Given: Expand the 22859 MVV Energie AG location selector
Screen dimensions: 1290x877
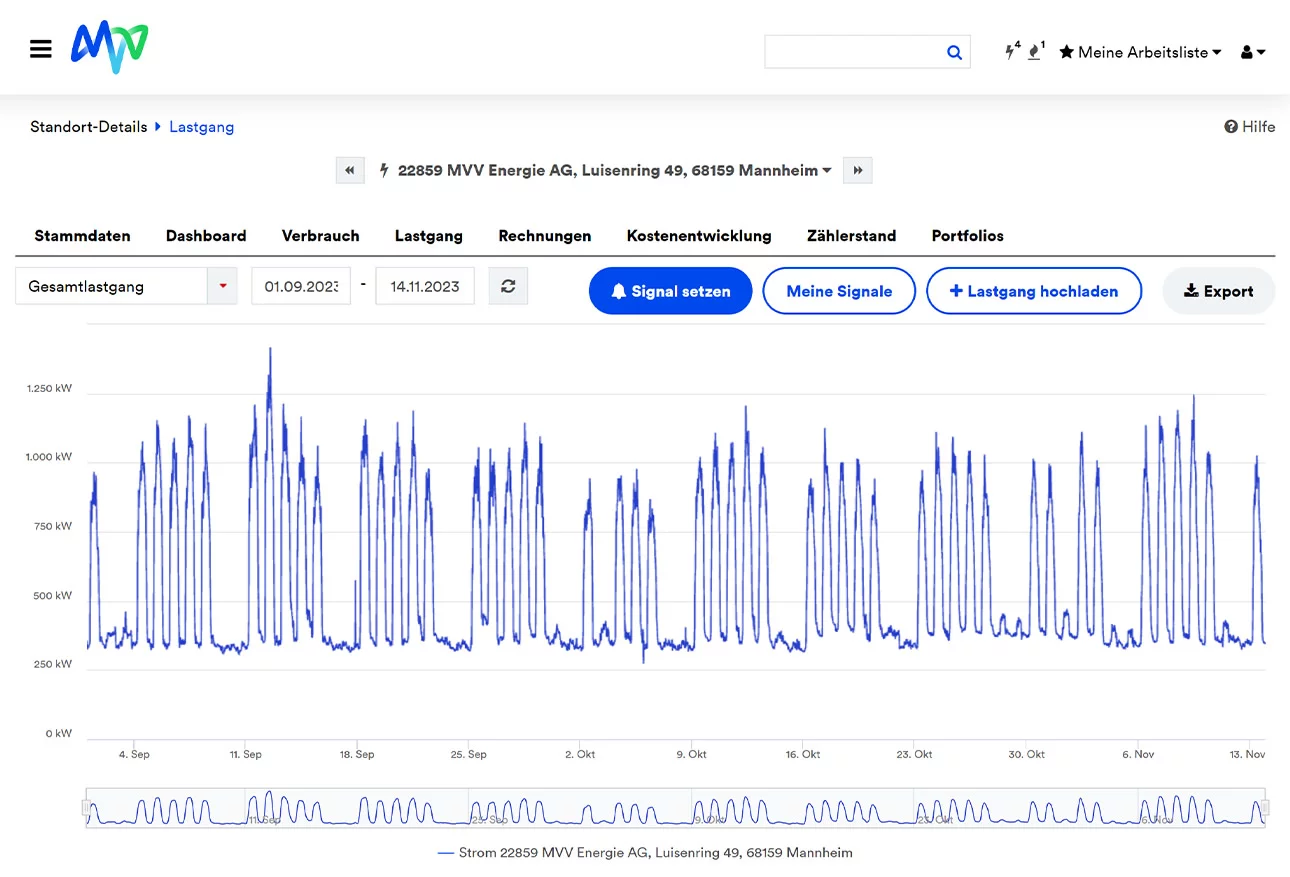Looking at the screenshot, I should pyautogui.click(x=606, y=170).
